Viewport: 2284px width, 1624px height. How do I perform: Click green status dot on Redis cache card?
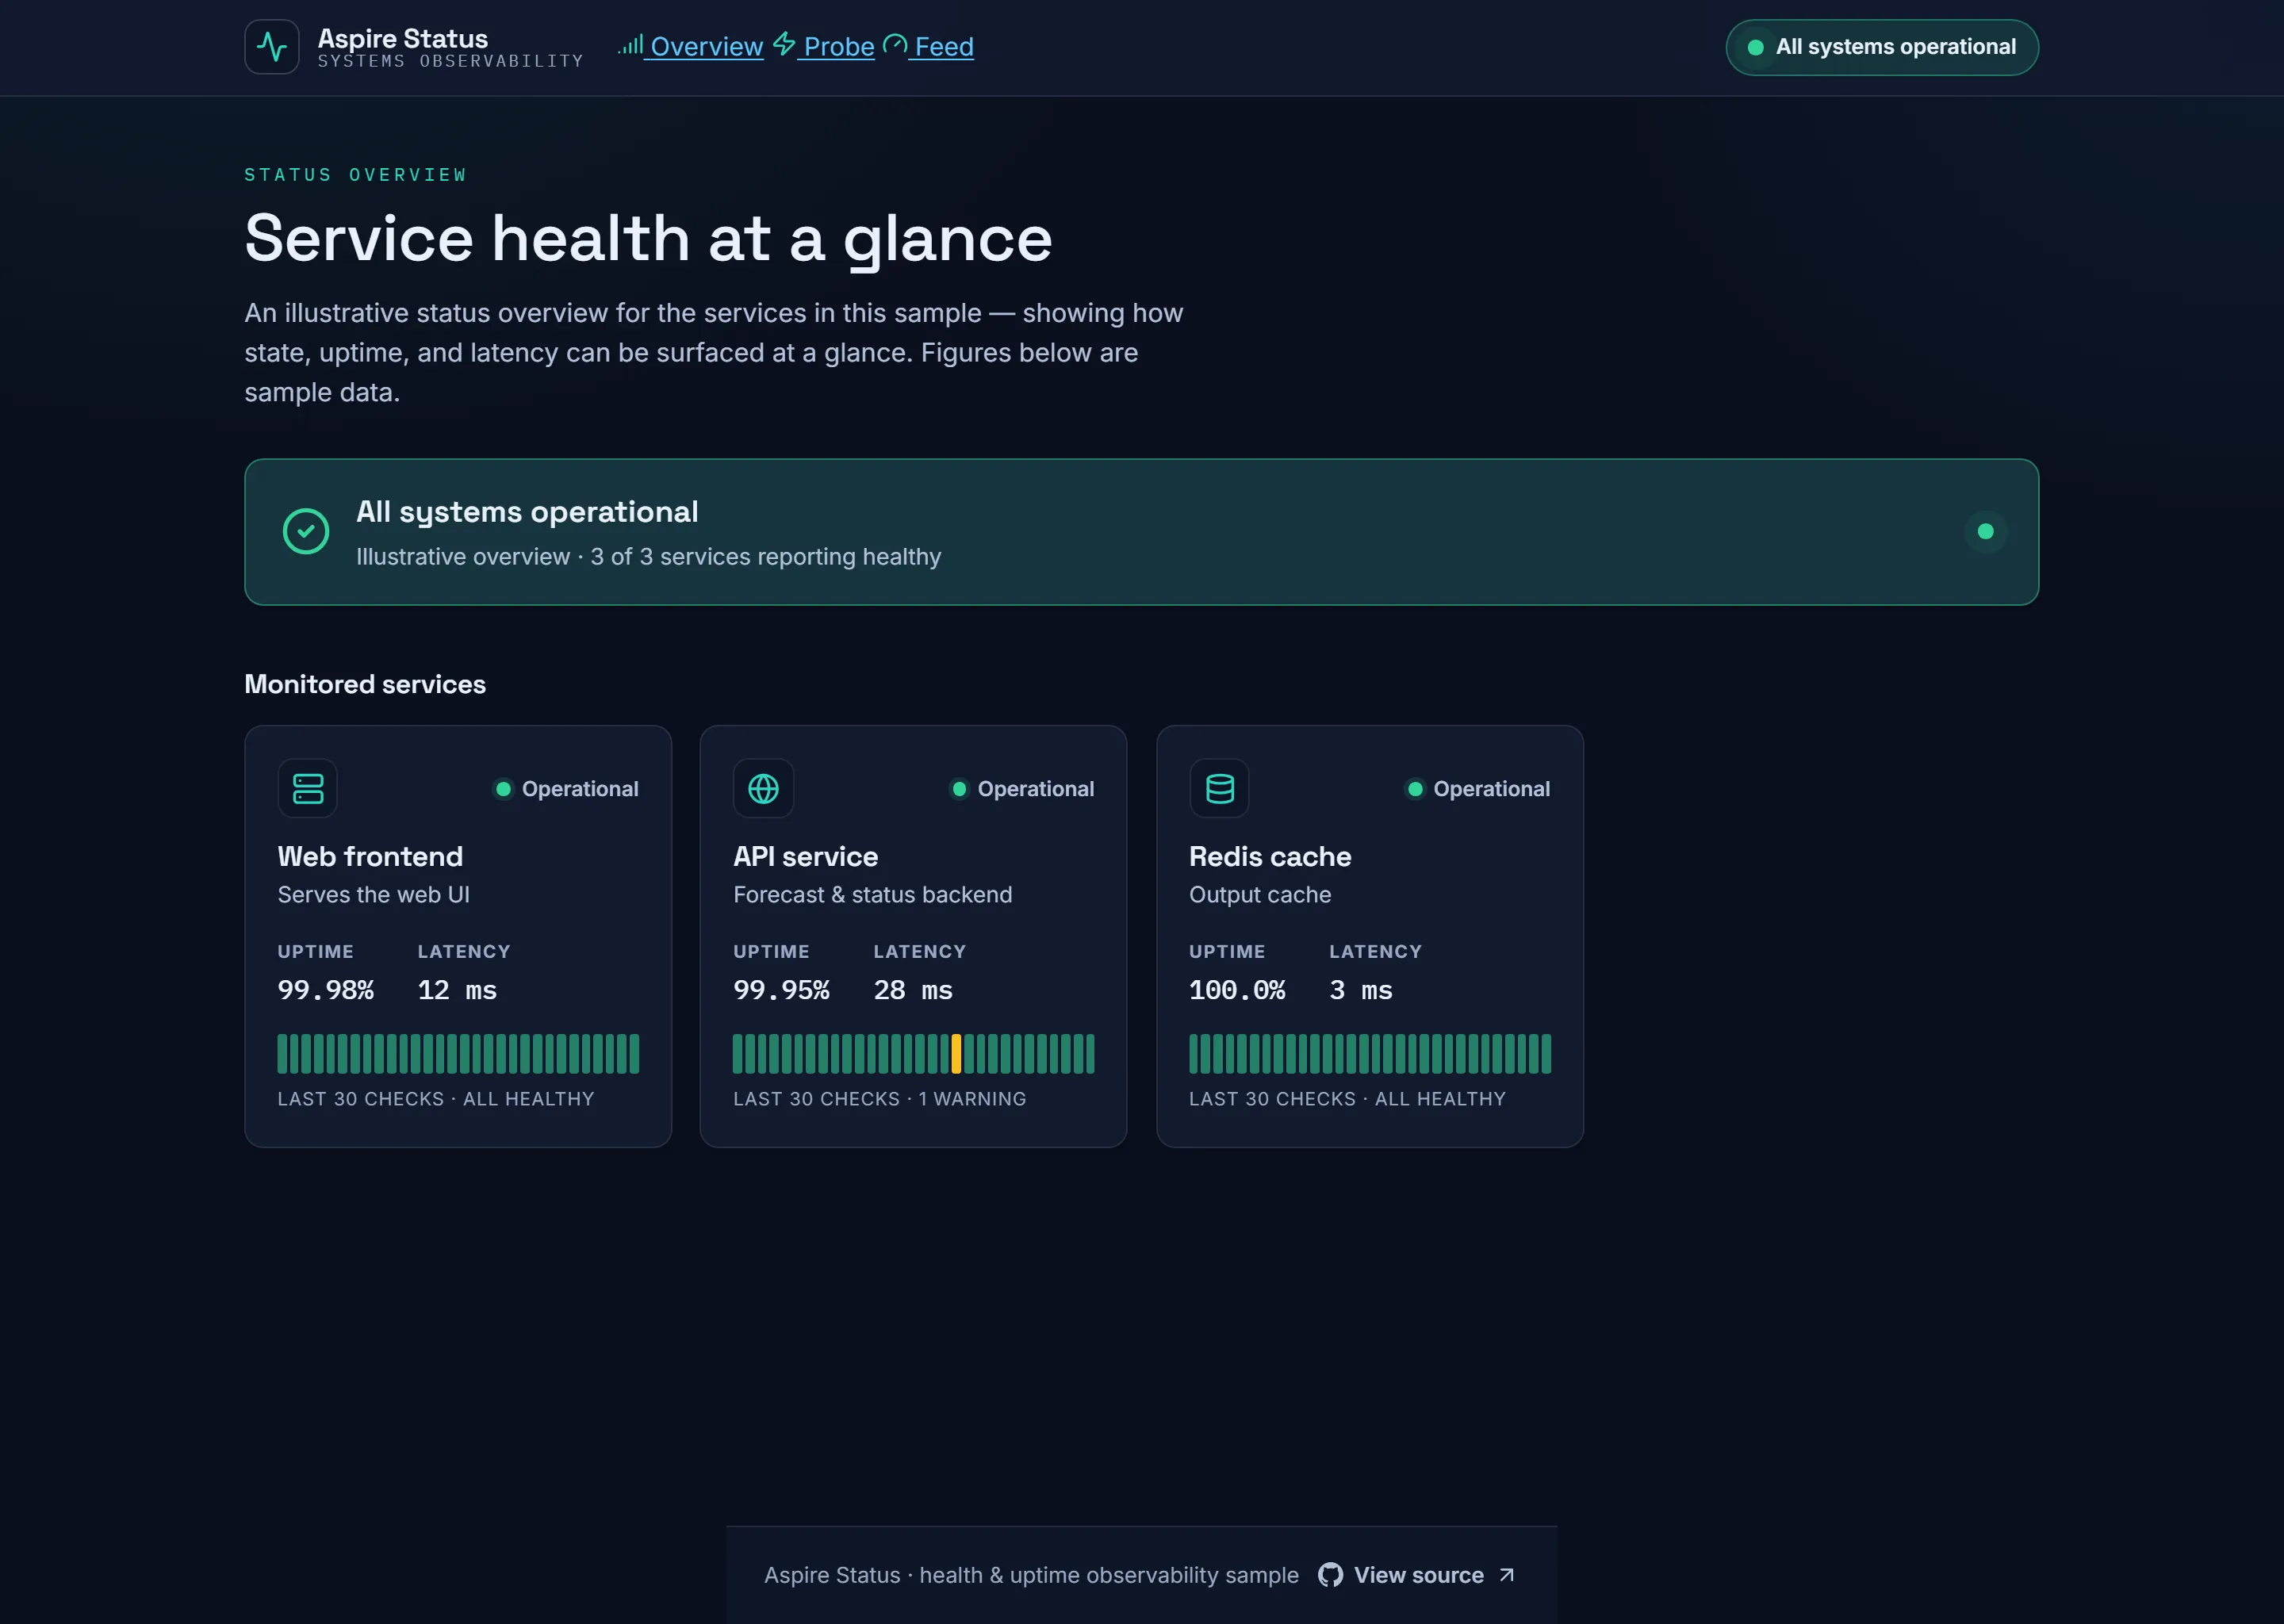tap(1415, 789)
